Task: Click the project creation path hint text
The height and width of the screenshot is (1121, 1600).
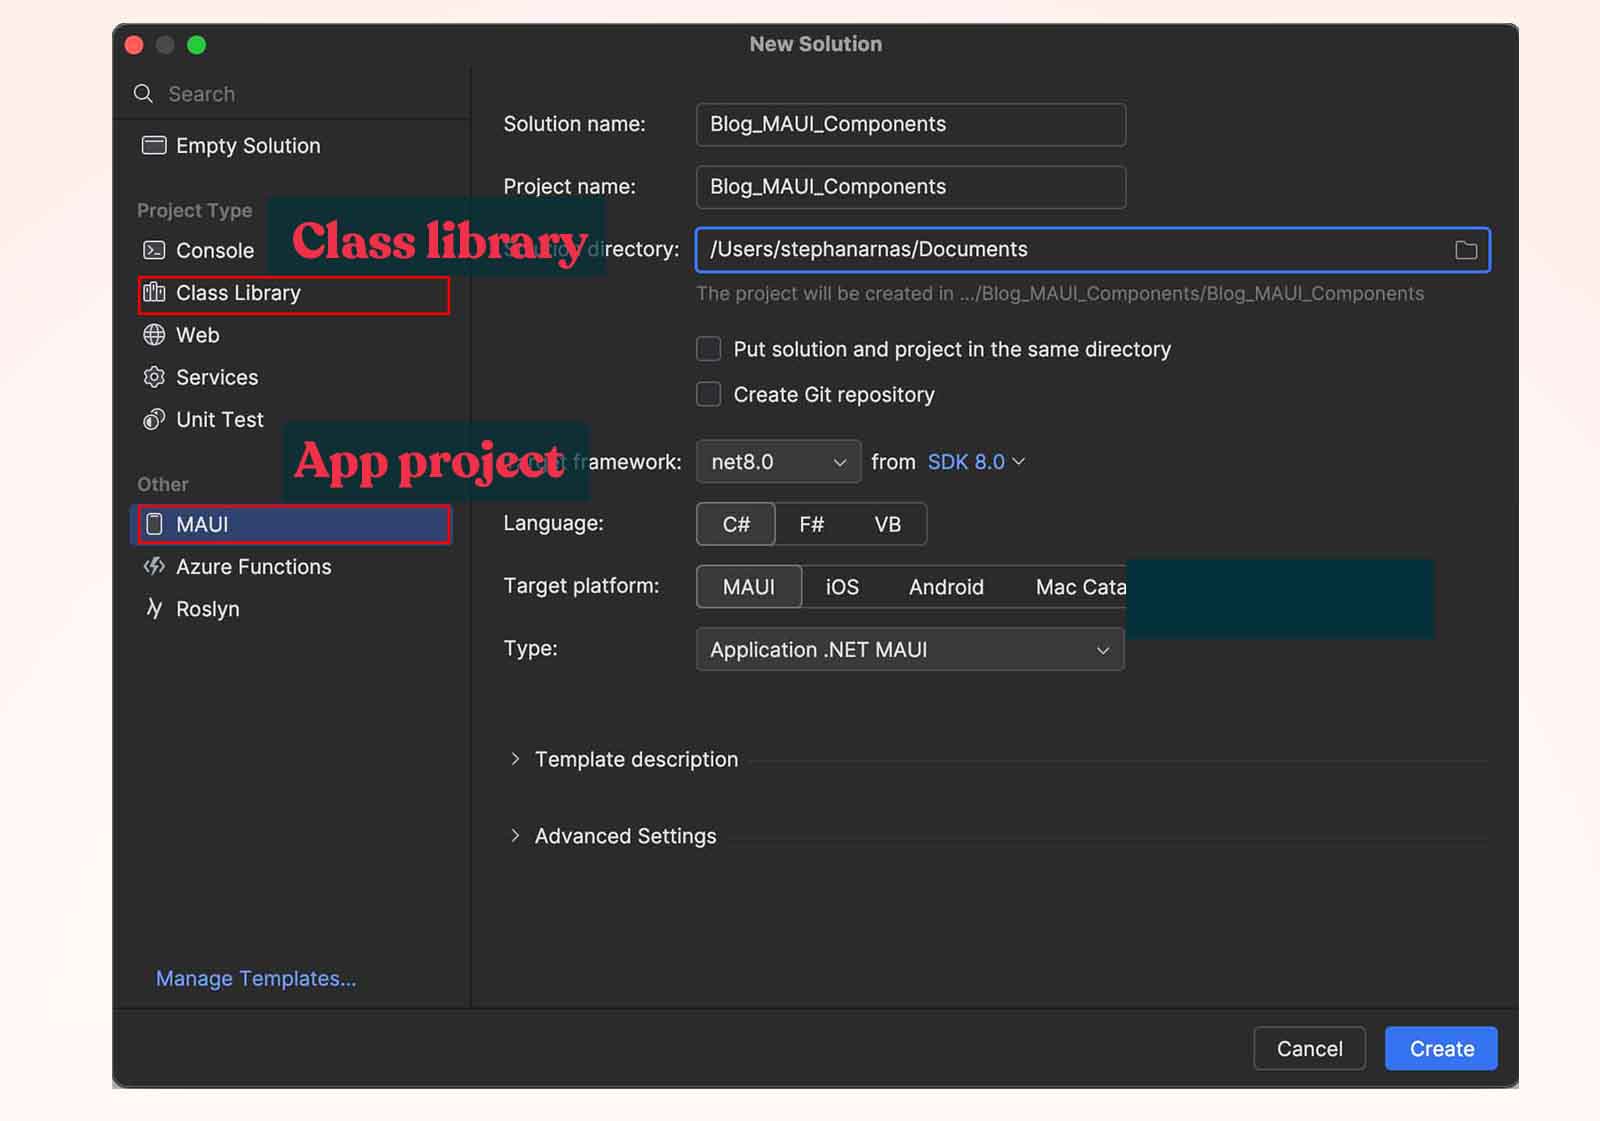Action: click(1060, 293)
